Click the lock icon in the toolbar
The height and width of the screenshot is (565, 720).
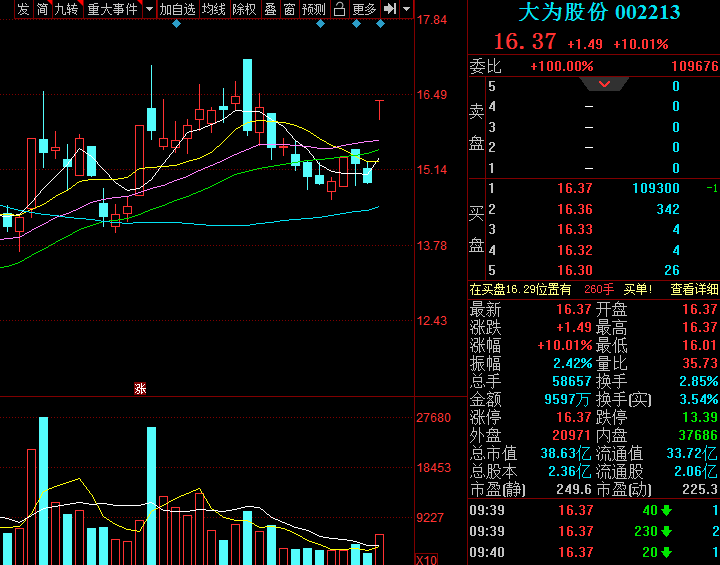tap(339, 9)
